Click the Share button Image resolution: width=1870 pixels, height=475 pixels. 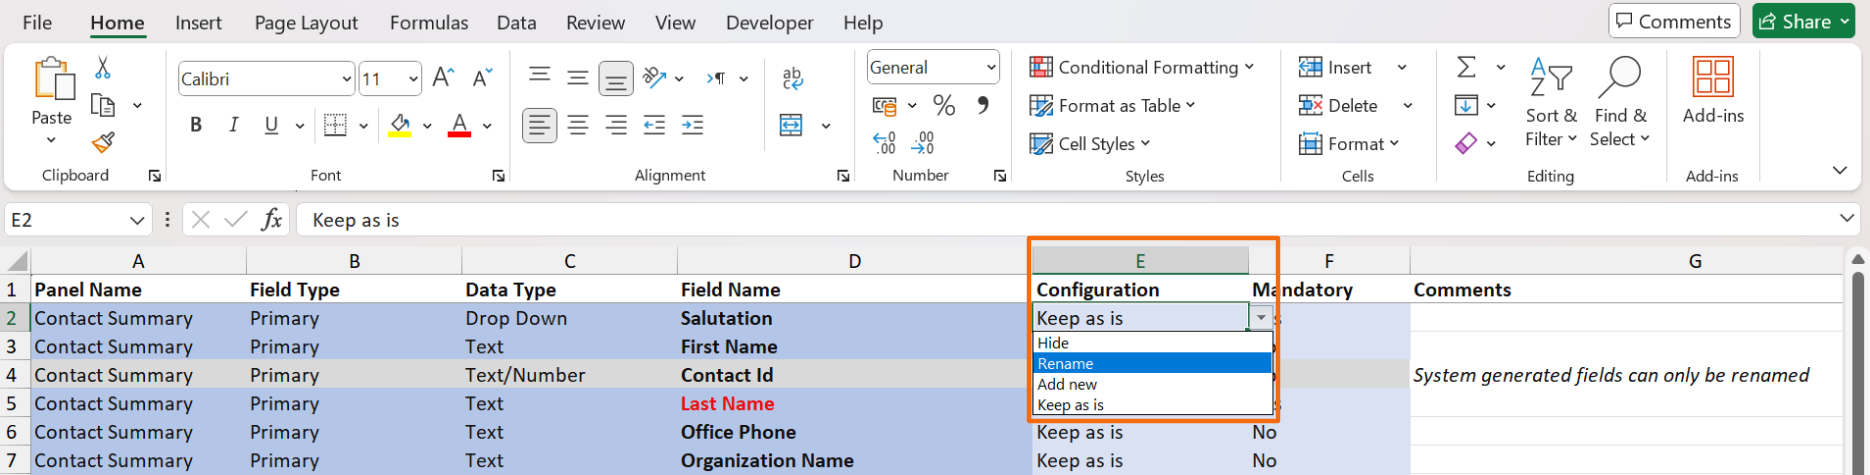tap(1803, 21)
